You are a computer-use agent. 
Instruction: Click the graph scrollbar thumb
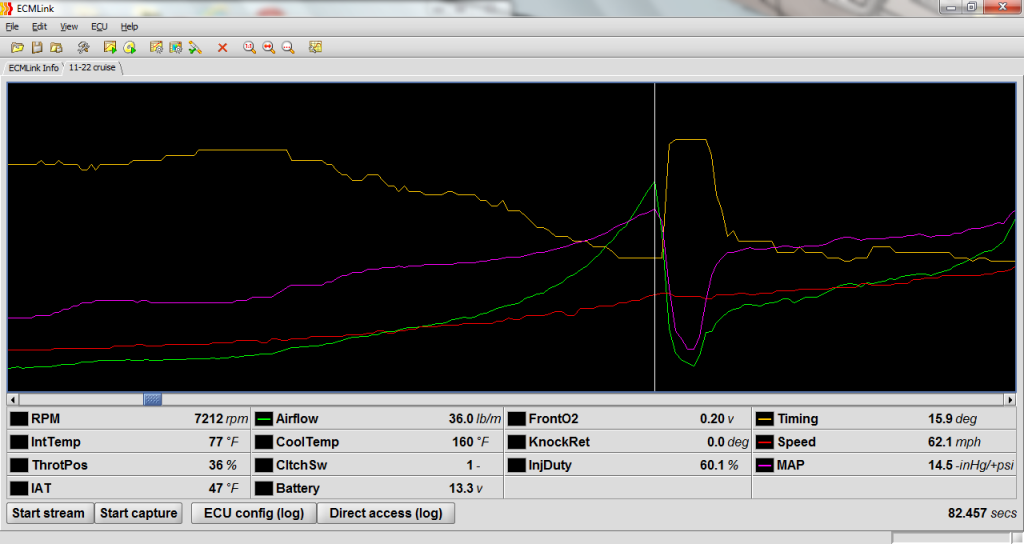click(x=153, y=399)
